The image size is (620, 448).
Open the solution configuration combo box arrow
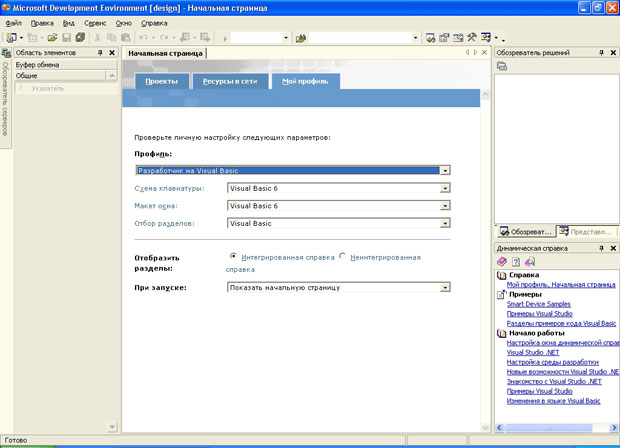(286, 38)
